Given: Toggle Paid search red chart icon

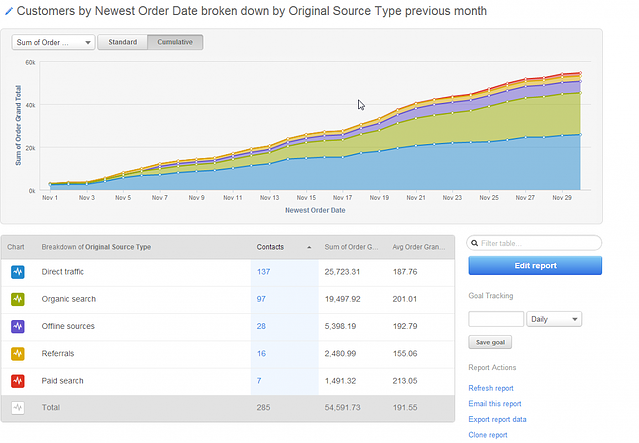Looking at the screenshot, I should coord(17,380).
